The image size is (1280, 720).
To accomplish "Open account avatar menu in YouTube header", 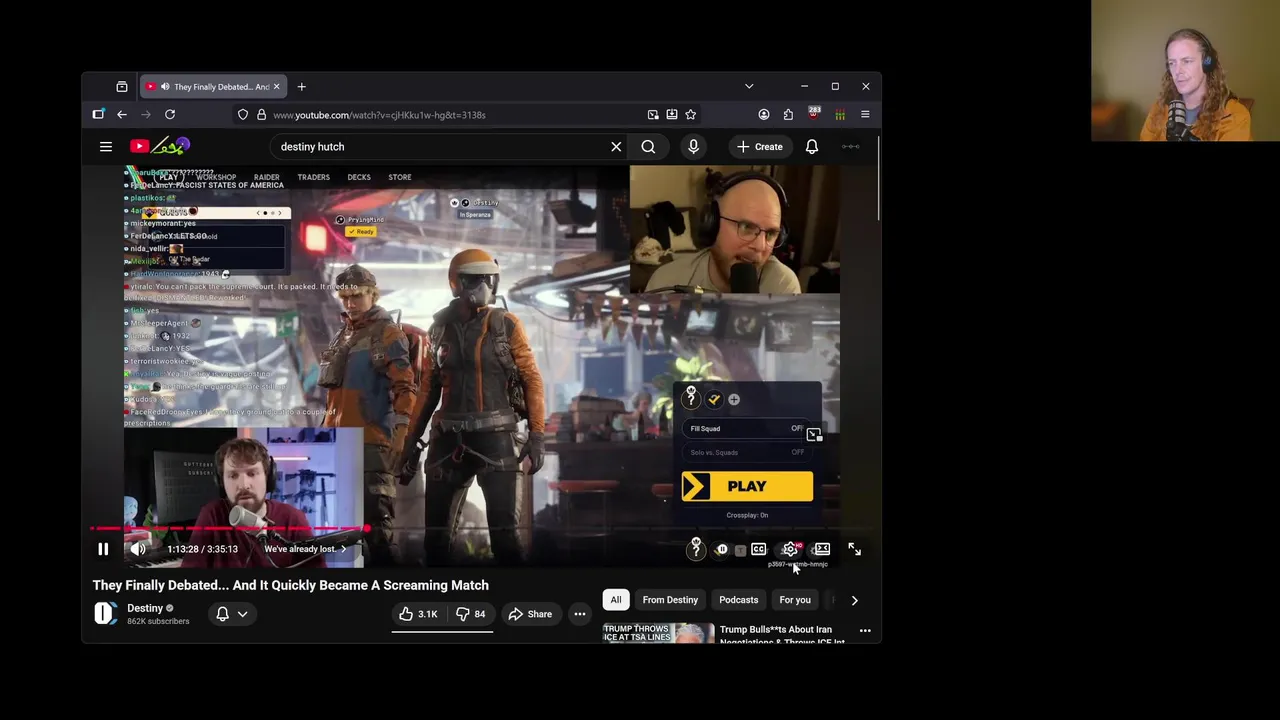I will click(x=850, y=147).
